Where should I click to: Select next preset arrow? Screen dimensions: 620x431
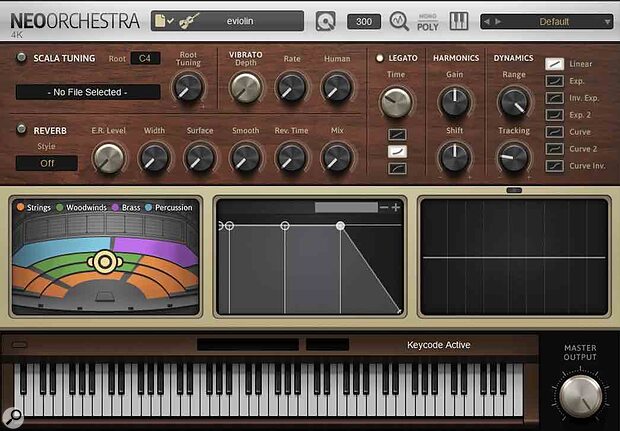[x=498, y=21]
